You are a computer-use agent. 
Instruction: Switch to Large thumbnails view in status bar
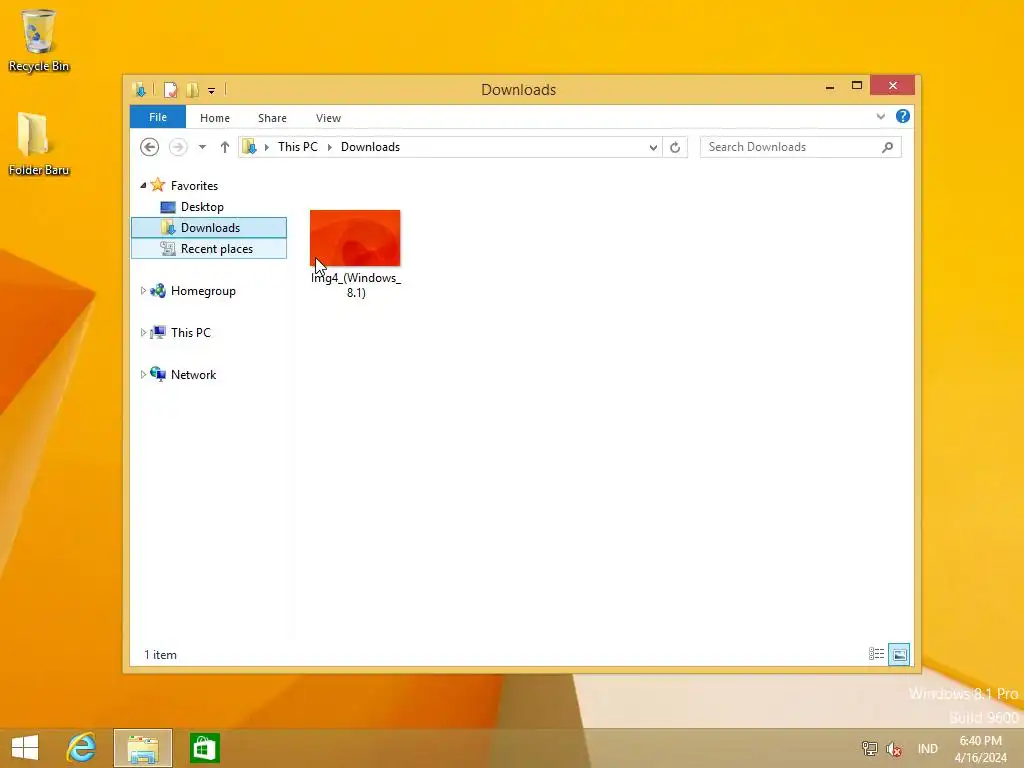pos(899,654)
